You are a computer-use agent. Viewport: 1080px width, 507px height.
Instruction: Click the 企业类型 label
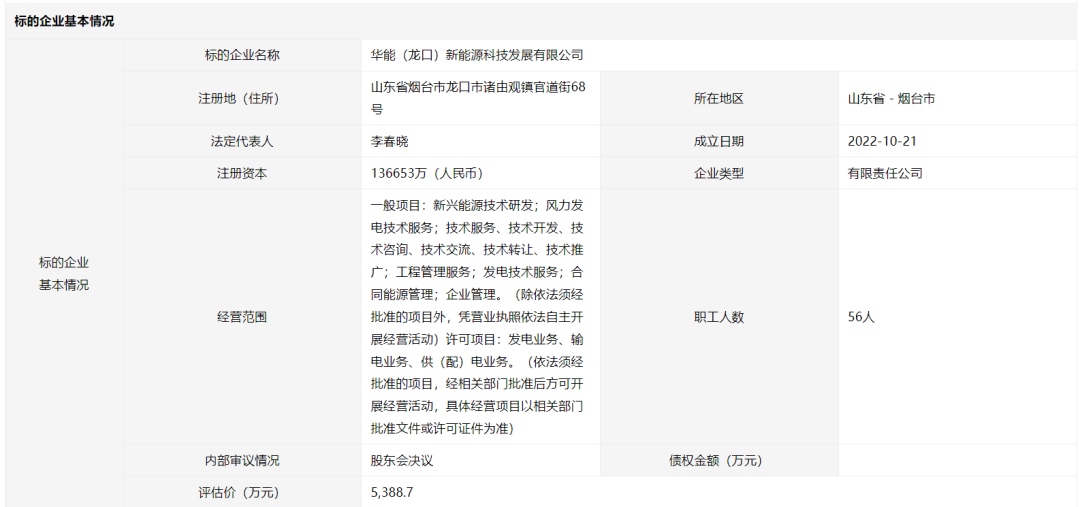(719, 173)
